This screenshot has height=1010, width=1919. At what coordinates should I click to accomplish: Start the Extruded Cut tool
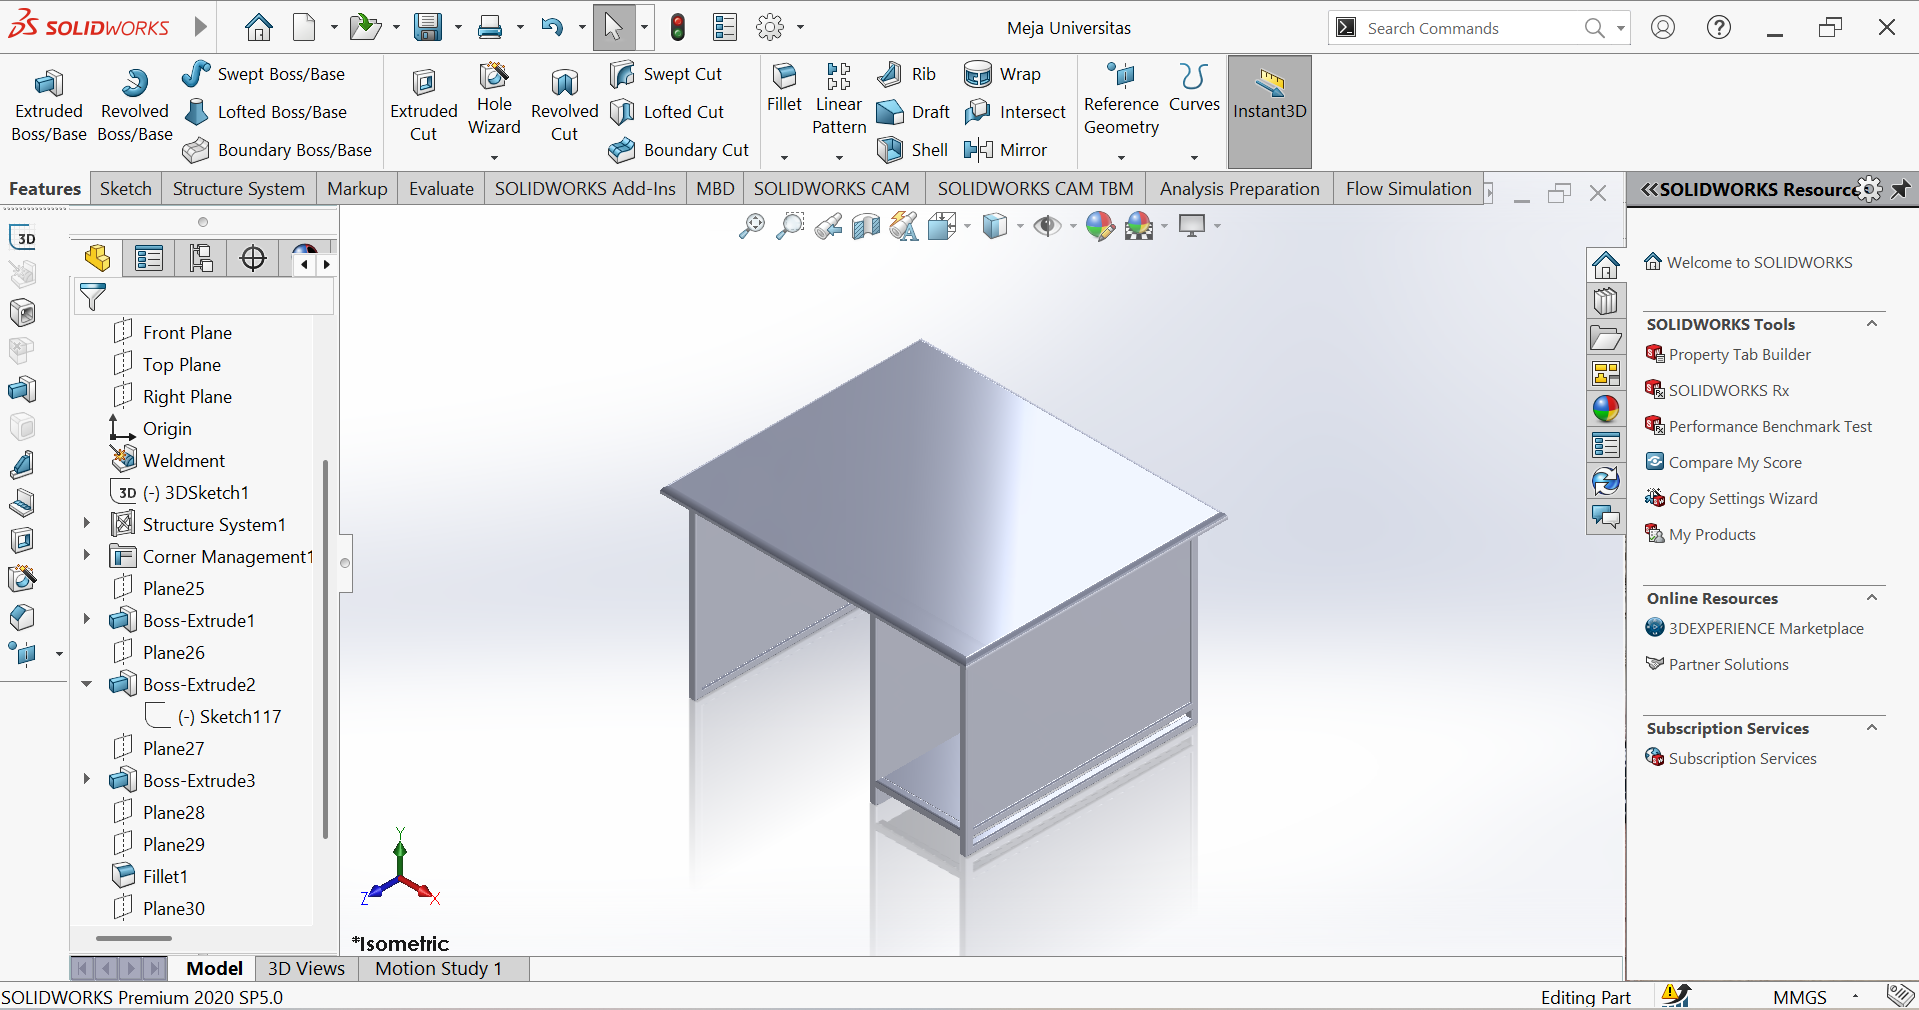click(x=423, y=107)
